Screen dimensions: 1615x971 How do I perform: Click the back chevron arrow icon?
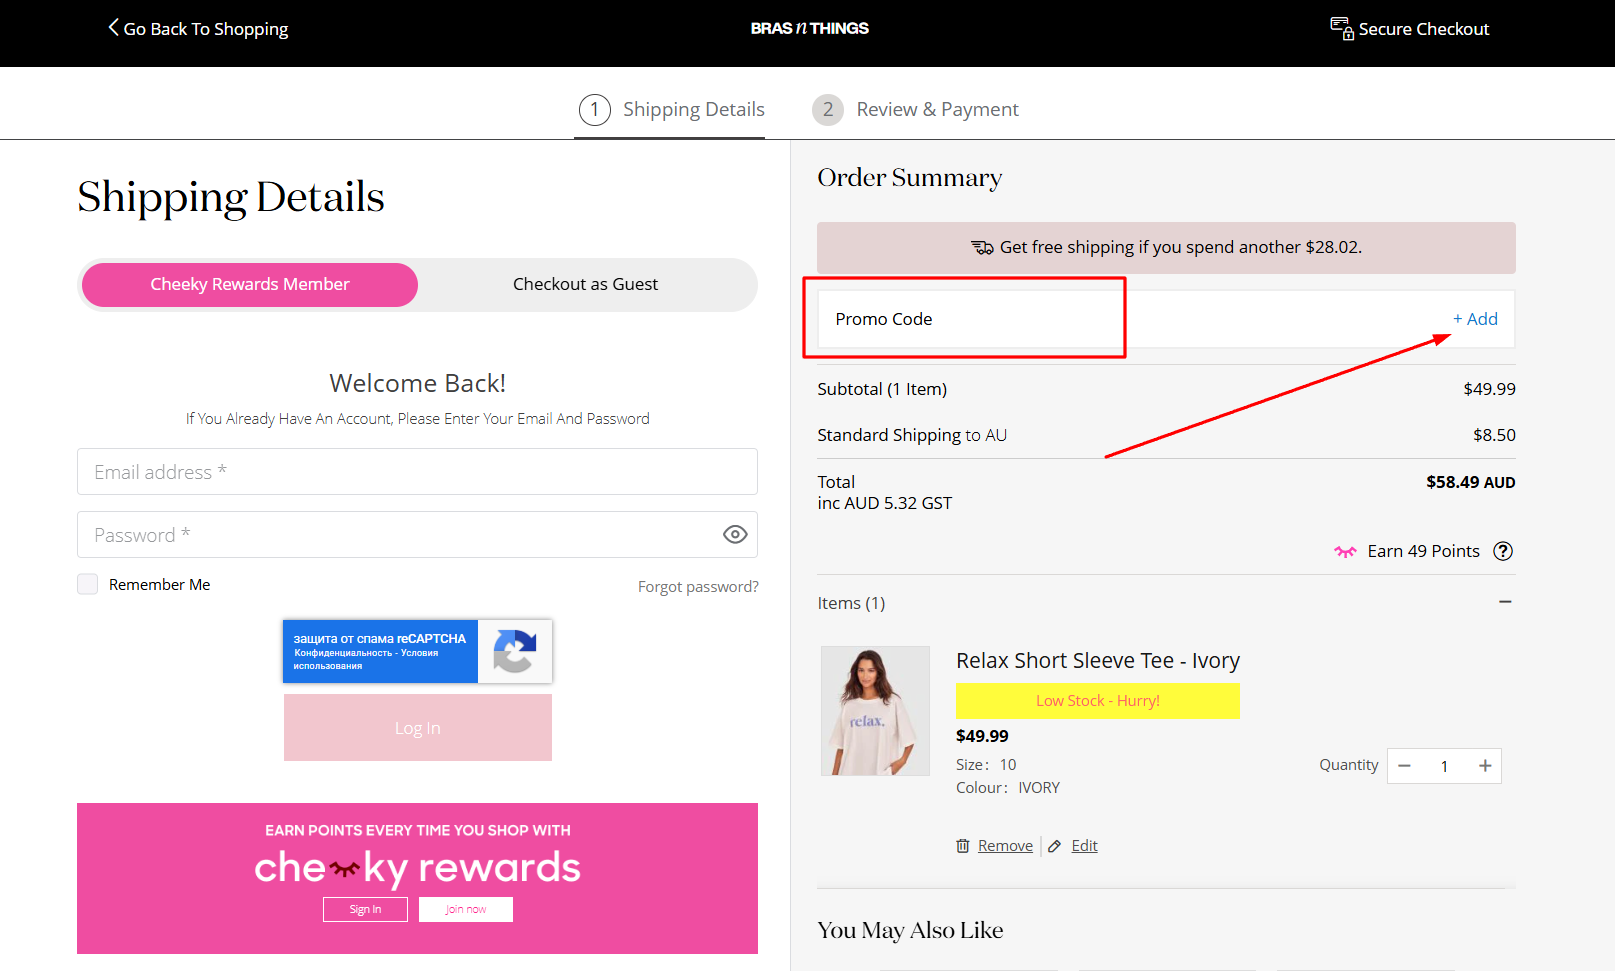[x=113, y=27]
